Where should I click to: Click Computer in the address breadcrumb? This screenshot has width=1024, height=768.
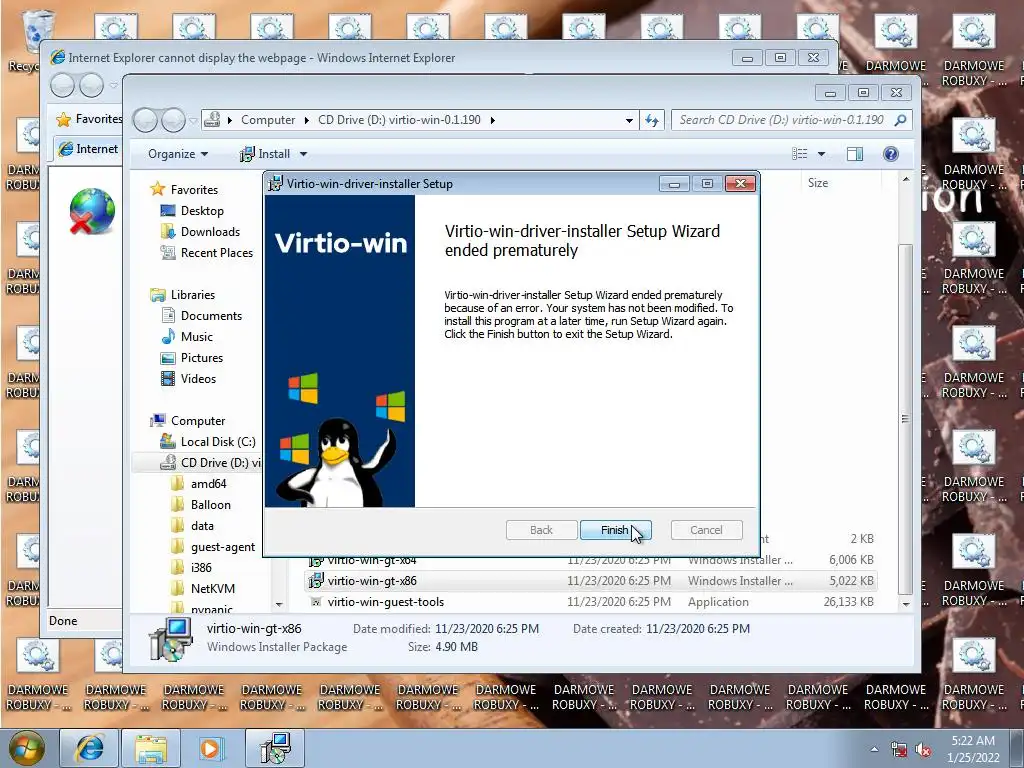(268, 120)
